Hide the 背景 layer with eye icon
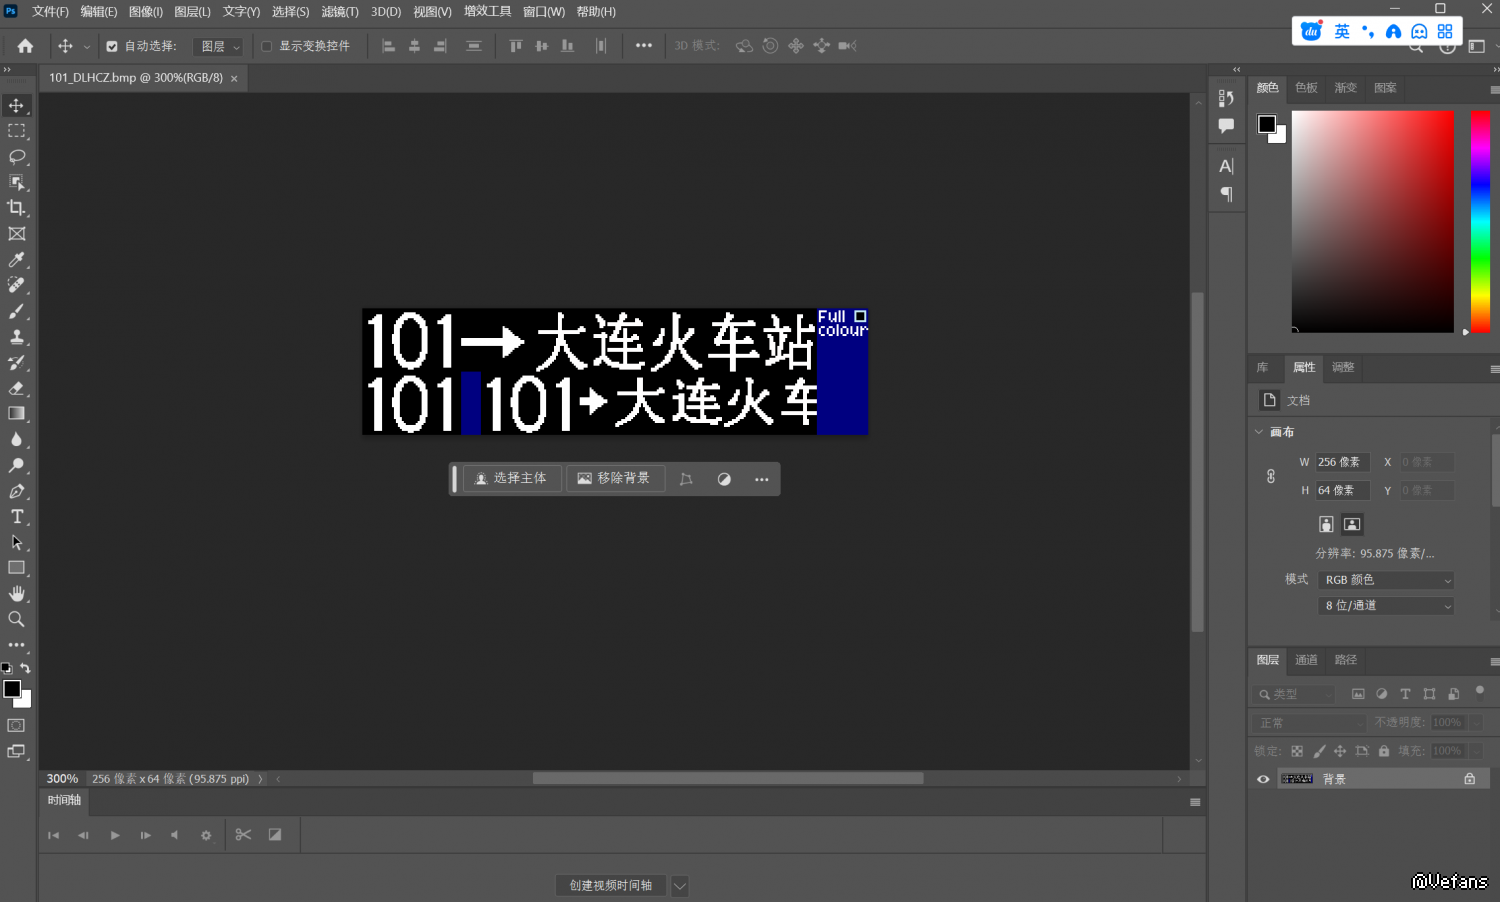This screenshot has height=902, width=1500. 1263,779
